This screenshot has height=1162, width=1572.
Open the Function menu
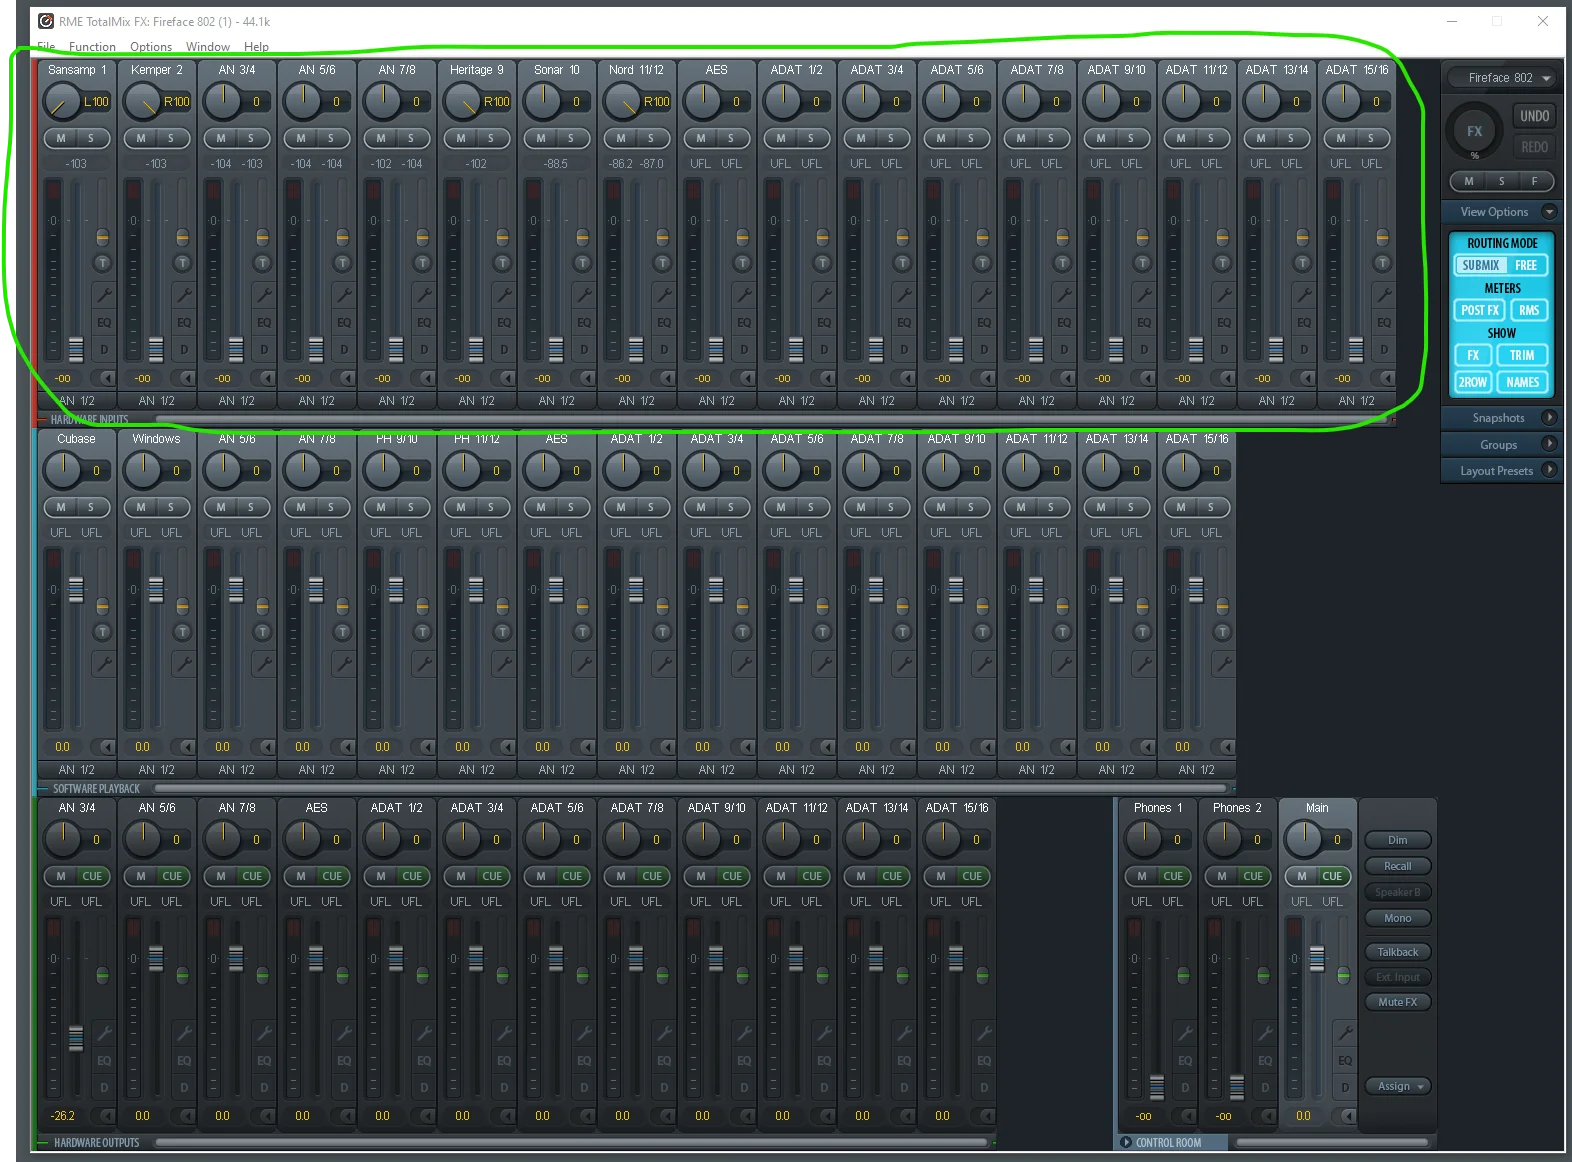92,47
